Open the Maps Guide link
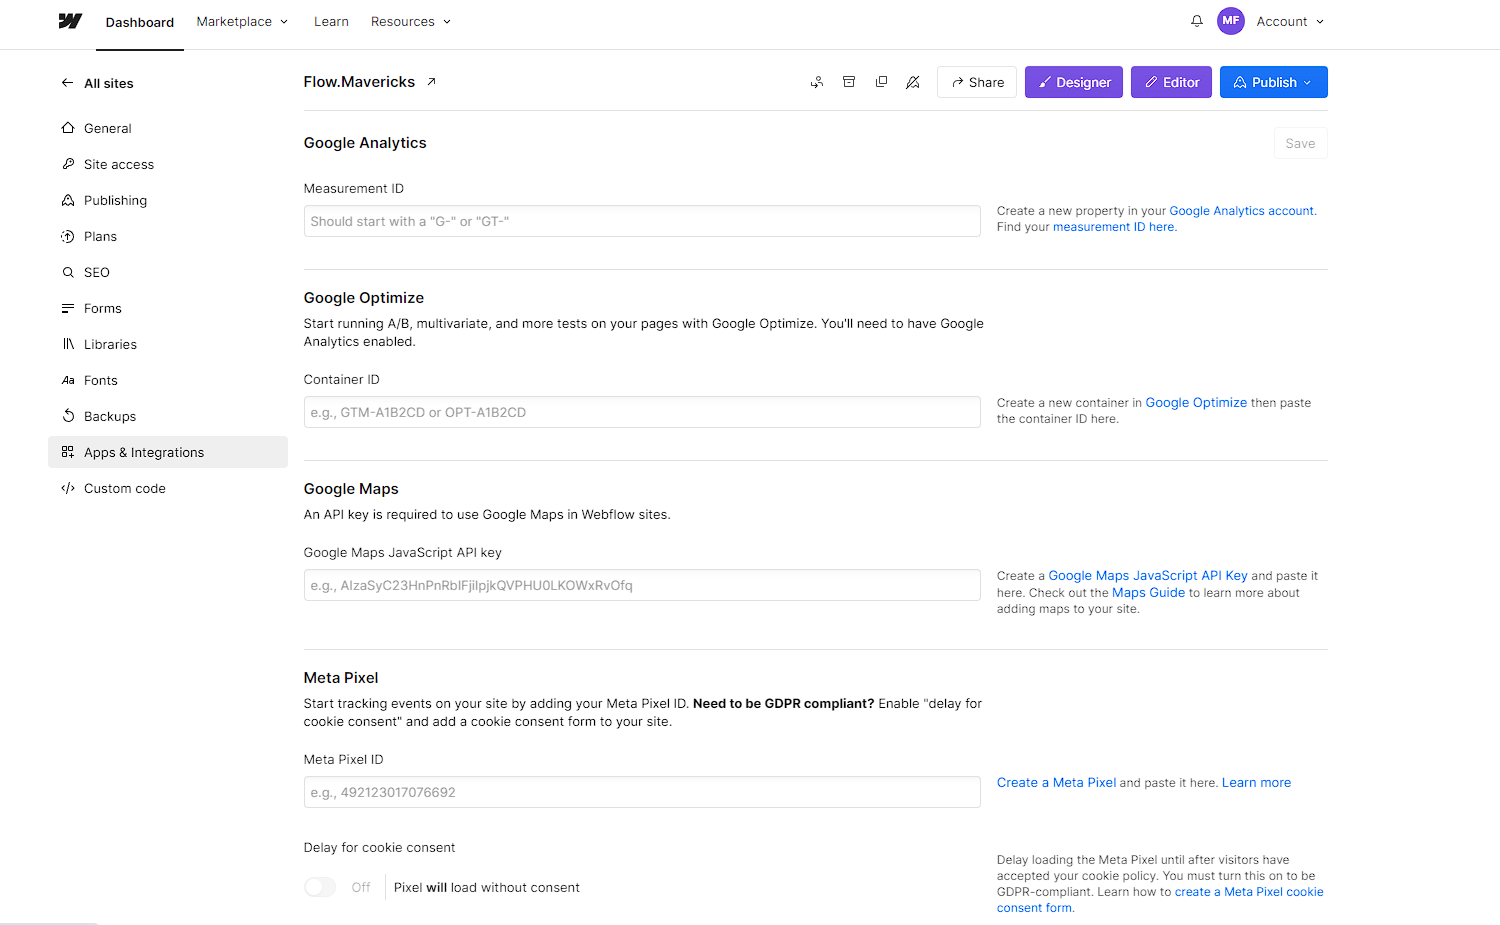 click(1148, 593)
